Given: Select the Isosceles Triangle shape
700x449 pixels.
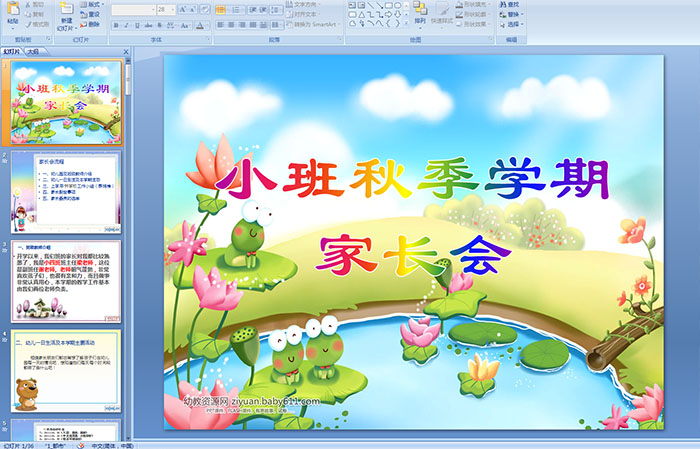Looking at the screenshot, I should tap(362, 15).
